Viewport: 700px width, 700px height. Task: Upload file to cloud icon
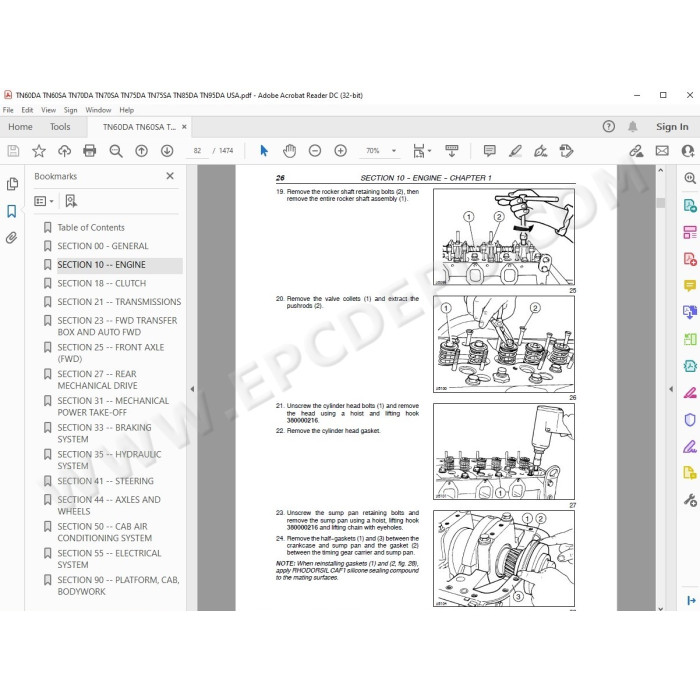(x=64, y=151)
